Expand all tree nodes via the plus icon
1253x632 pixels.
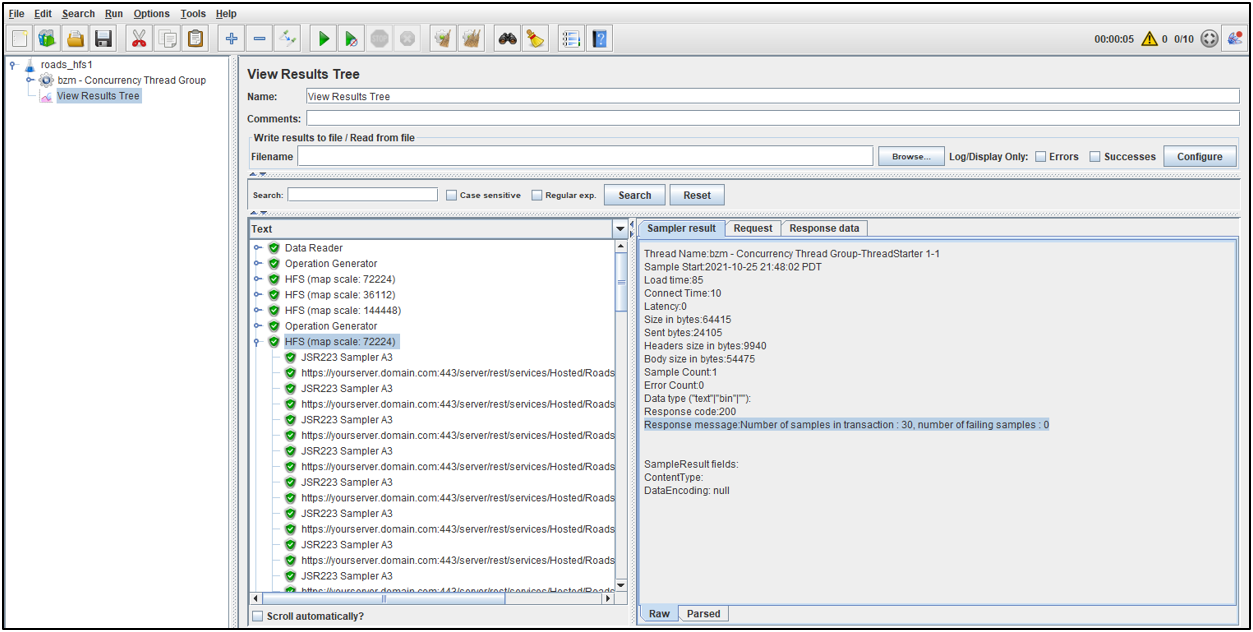click(x=231, y=38)
